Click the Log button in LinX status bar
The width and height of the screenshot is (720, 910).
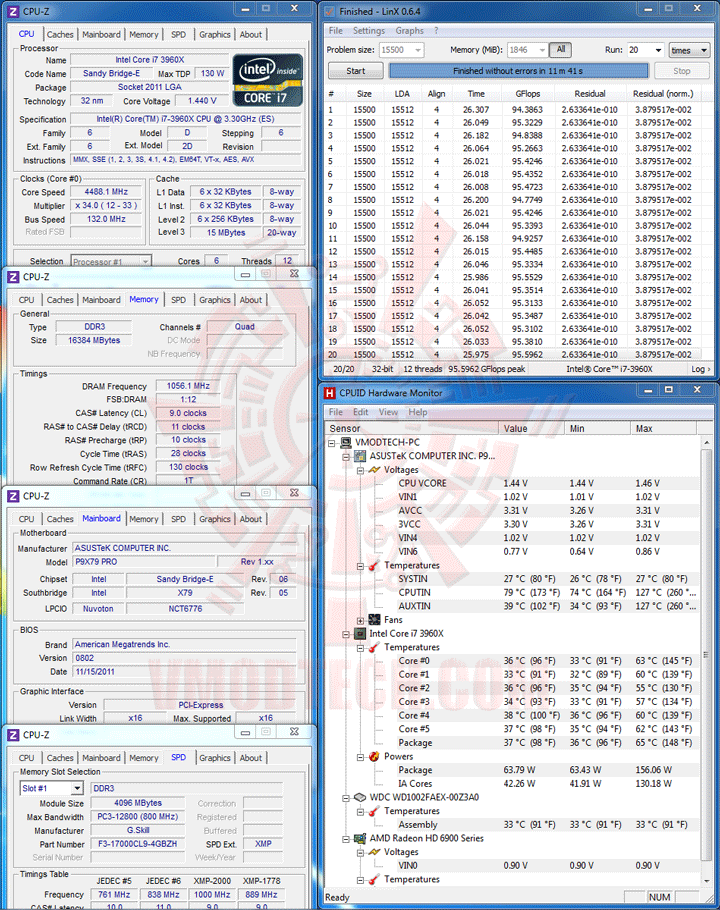click(x=701, y=369)
